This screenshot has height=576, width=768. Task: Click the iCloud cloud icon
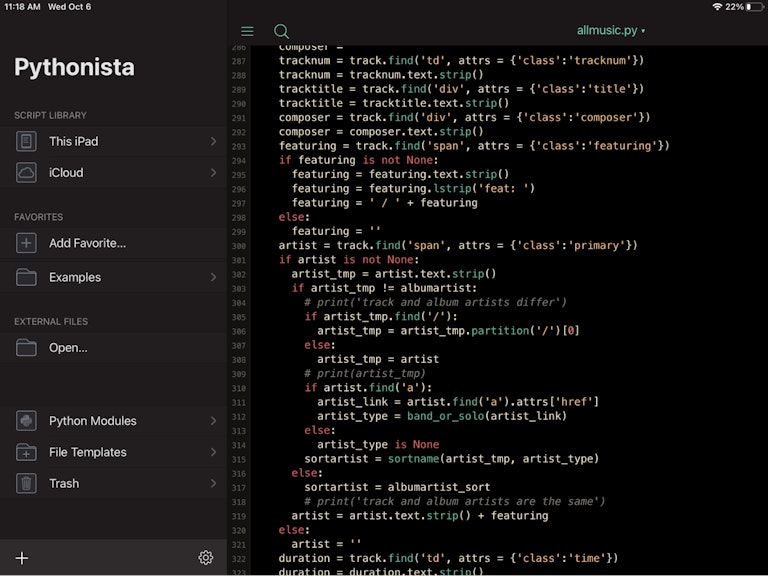[x=26, y=173]
